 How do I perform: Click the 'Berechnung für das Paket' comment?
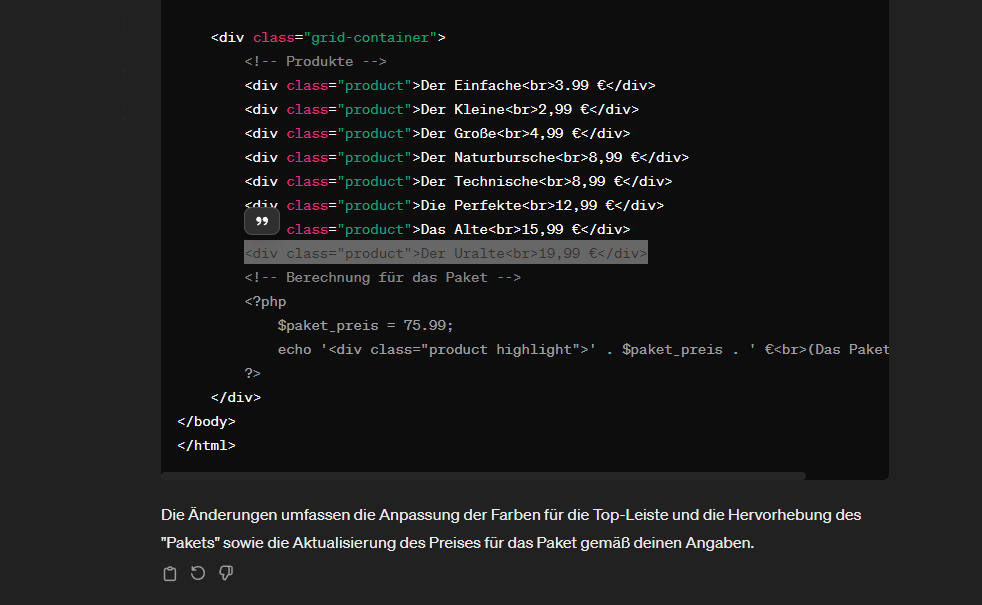pyautogui.click(x=383, y=277)
